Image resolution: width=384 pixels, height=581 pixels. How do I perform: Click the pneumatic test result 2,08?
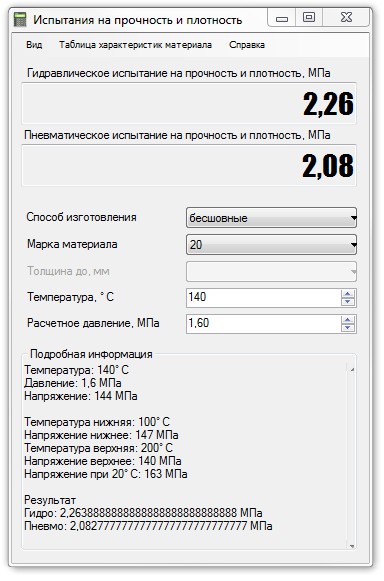coord(328,166)
